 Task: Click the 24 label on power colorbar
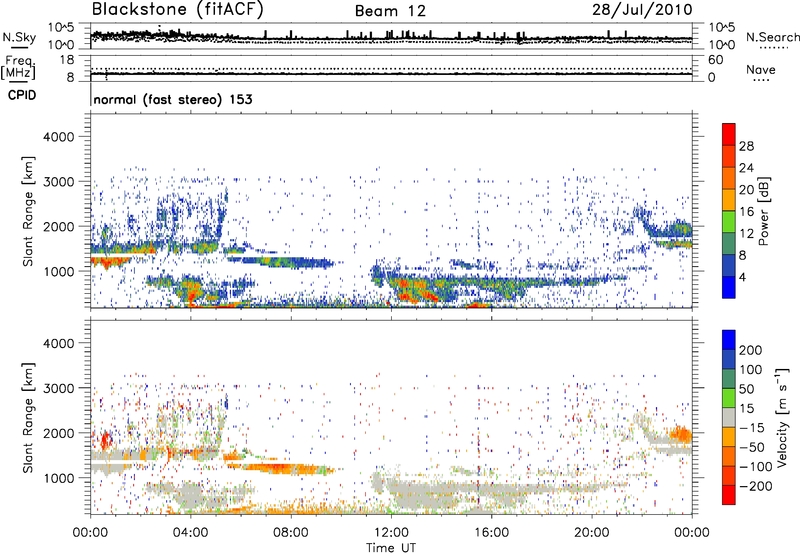pyautogui.click(x=746, y=168)
